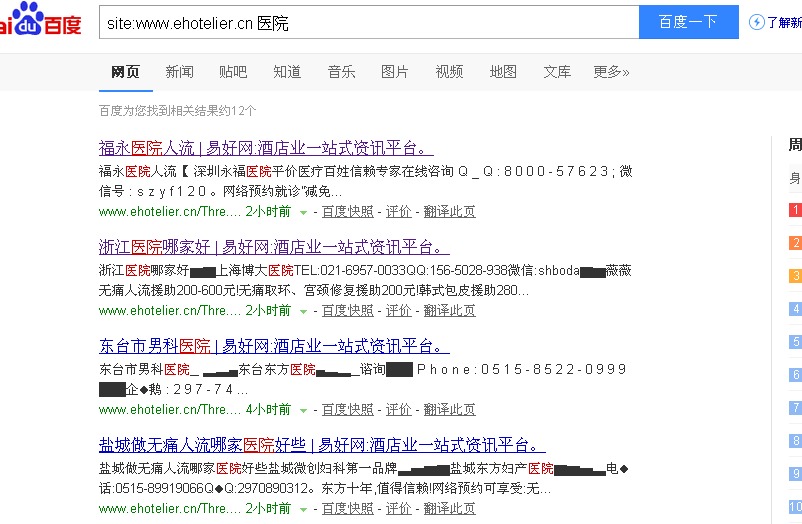Click the lightning icon beside 了解新
Viewport: 802px width, 524px height.
click(756, 22)
